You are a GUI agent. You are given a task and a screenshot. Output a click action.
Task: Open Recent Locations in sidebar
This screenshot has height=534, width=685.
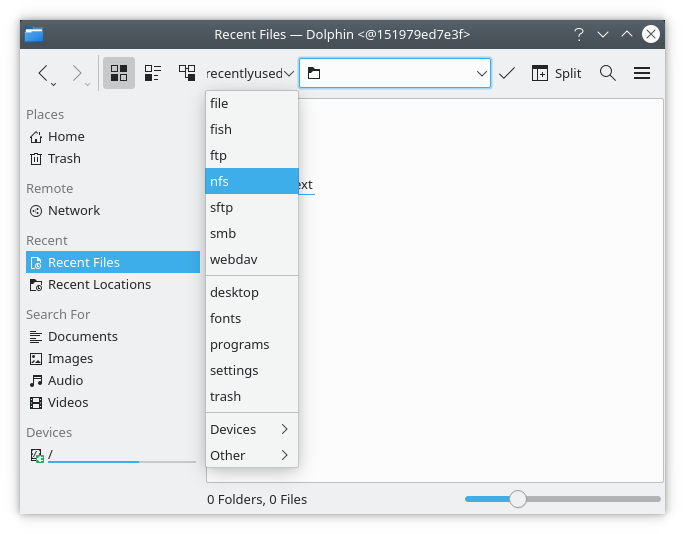click(x=99, y=285)
